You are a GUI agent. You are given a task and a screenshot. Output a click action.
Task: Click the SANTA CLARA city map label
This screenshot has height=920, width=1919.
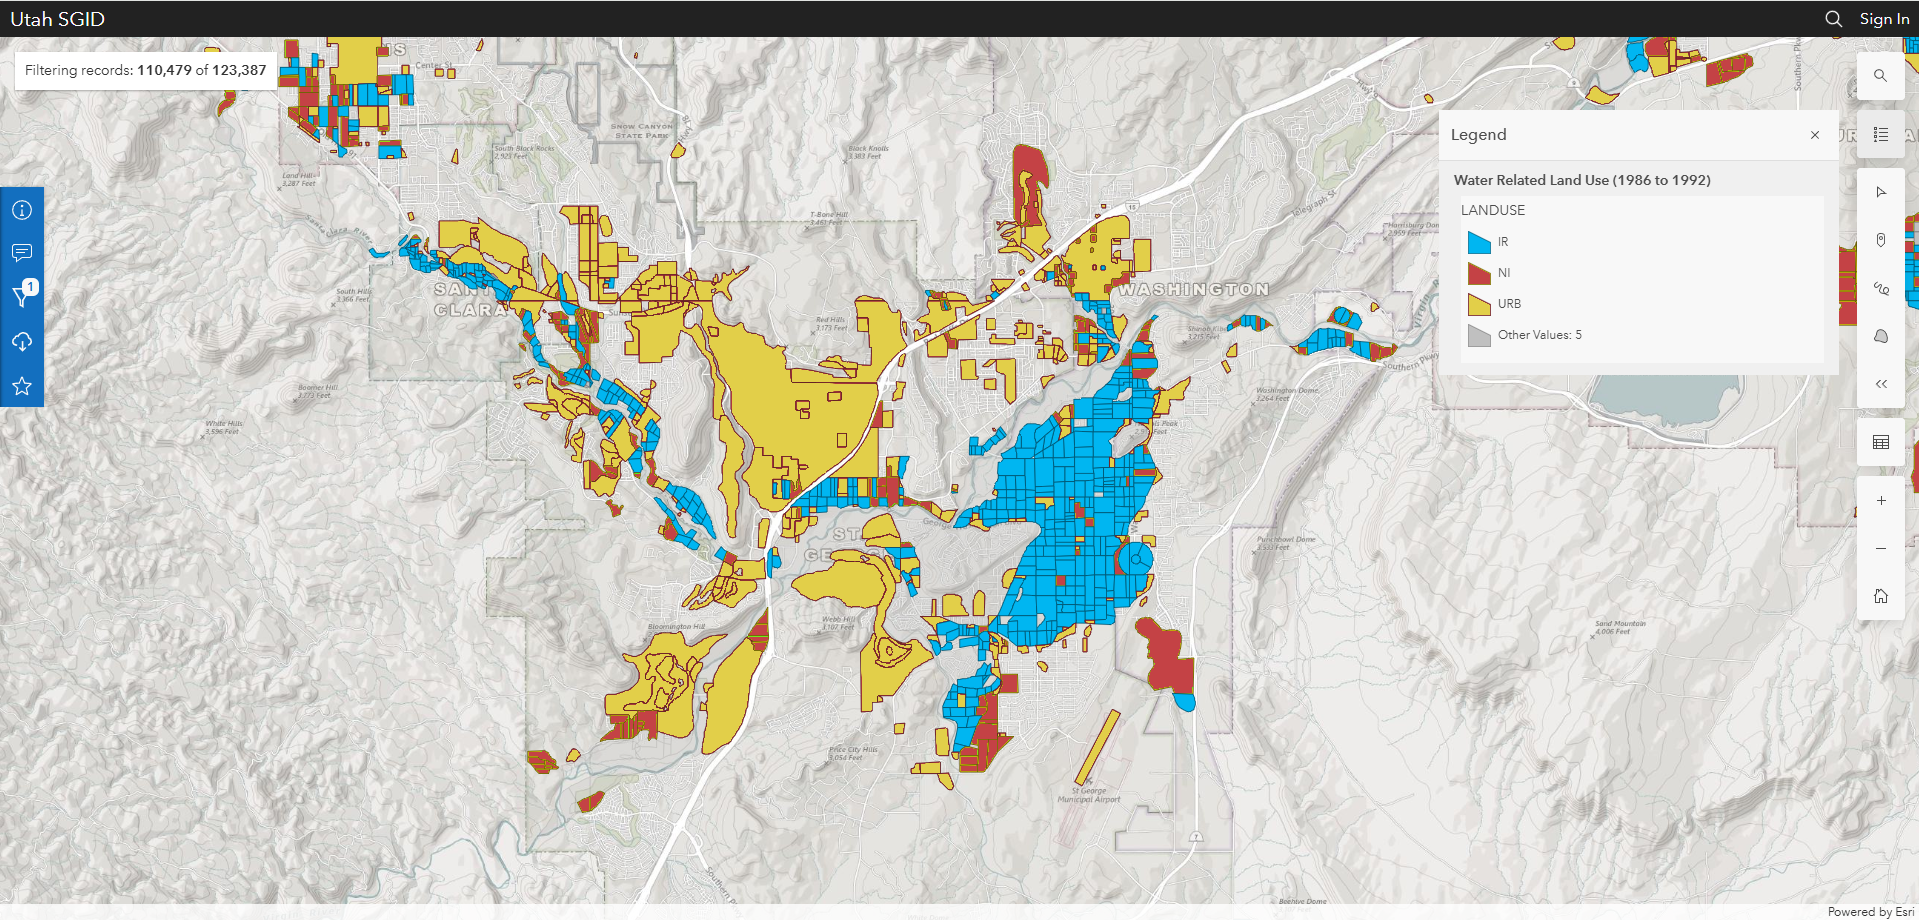[472, 299]
